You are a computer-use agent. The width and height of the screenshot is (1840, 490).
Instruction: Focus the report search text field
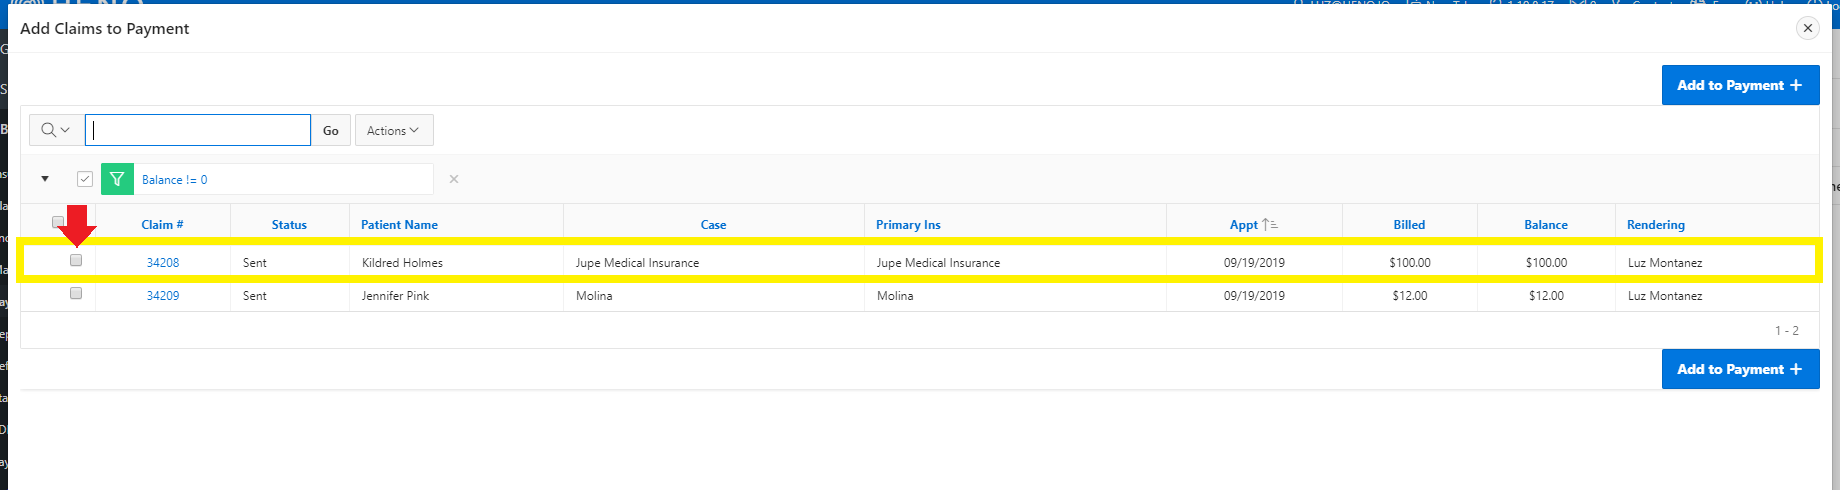[x=198, y=130]
